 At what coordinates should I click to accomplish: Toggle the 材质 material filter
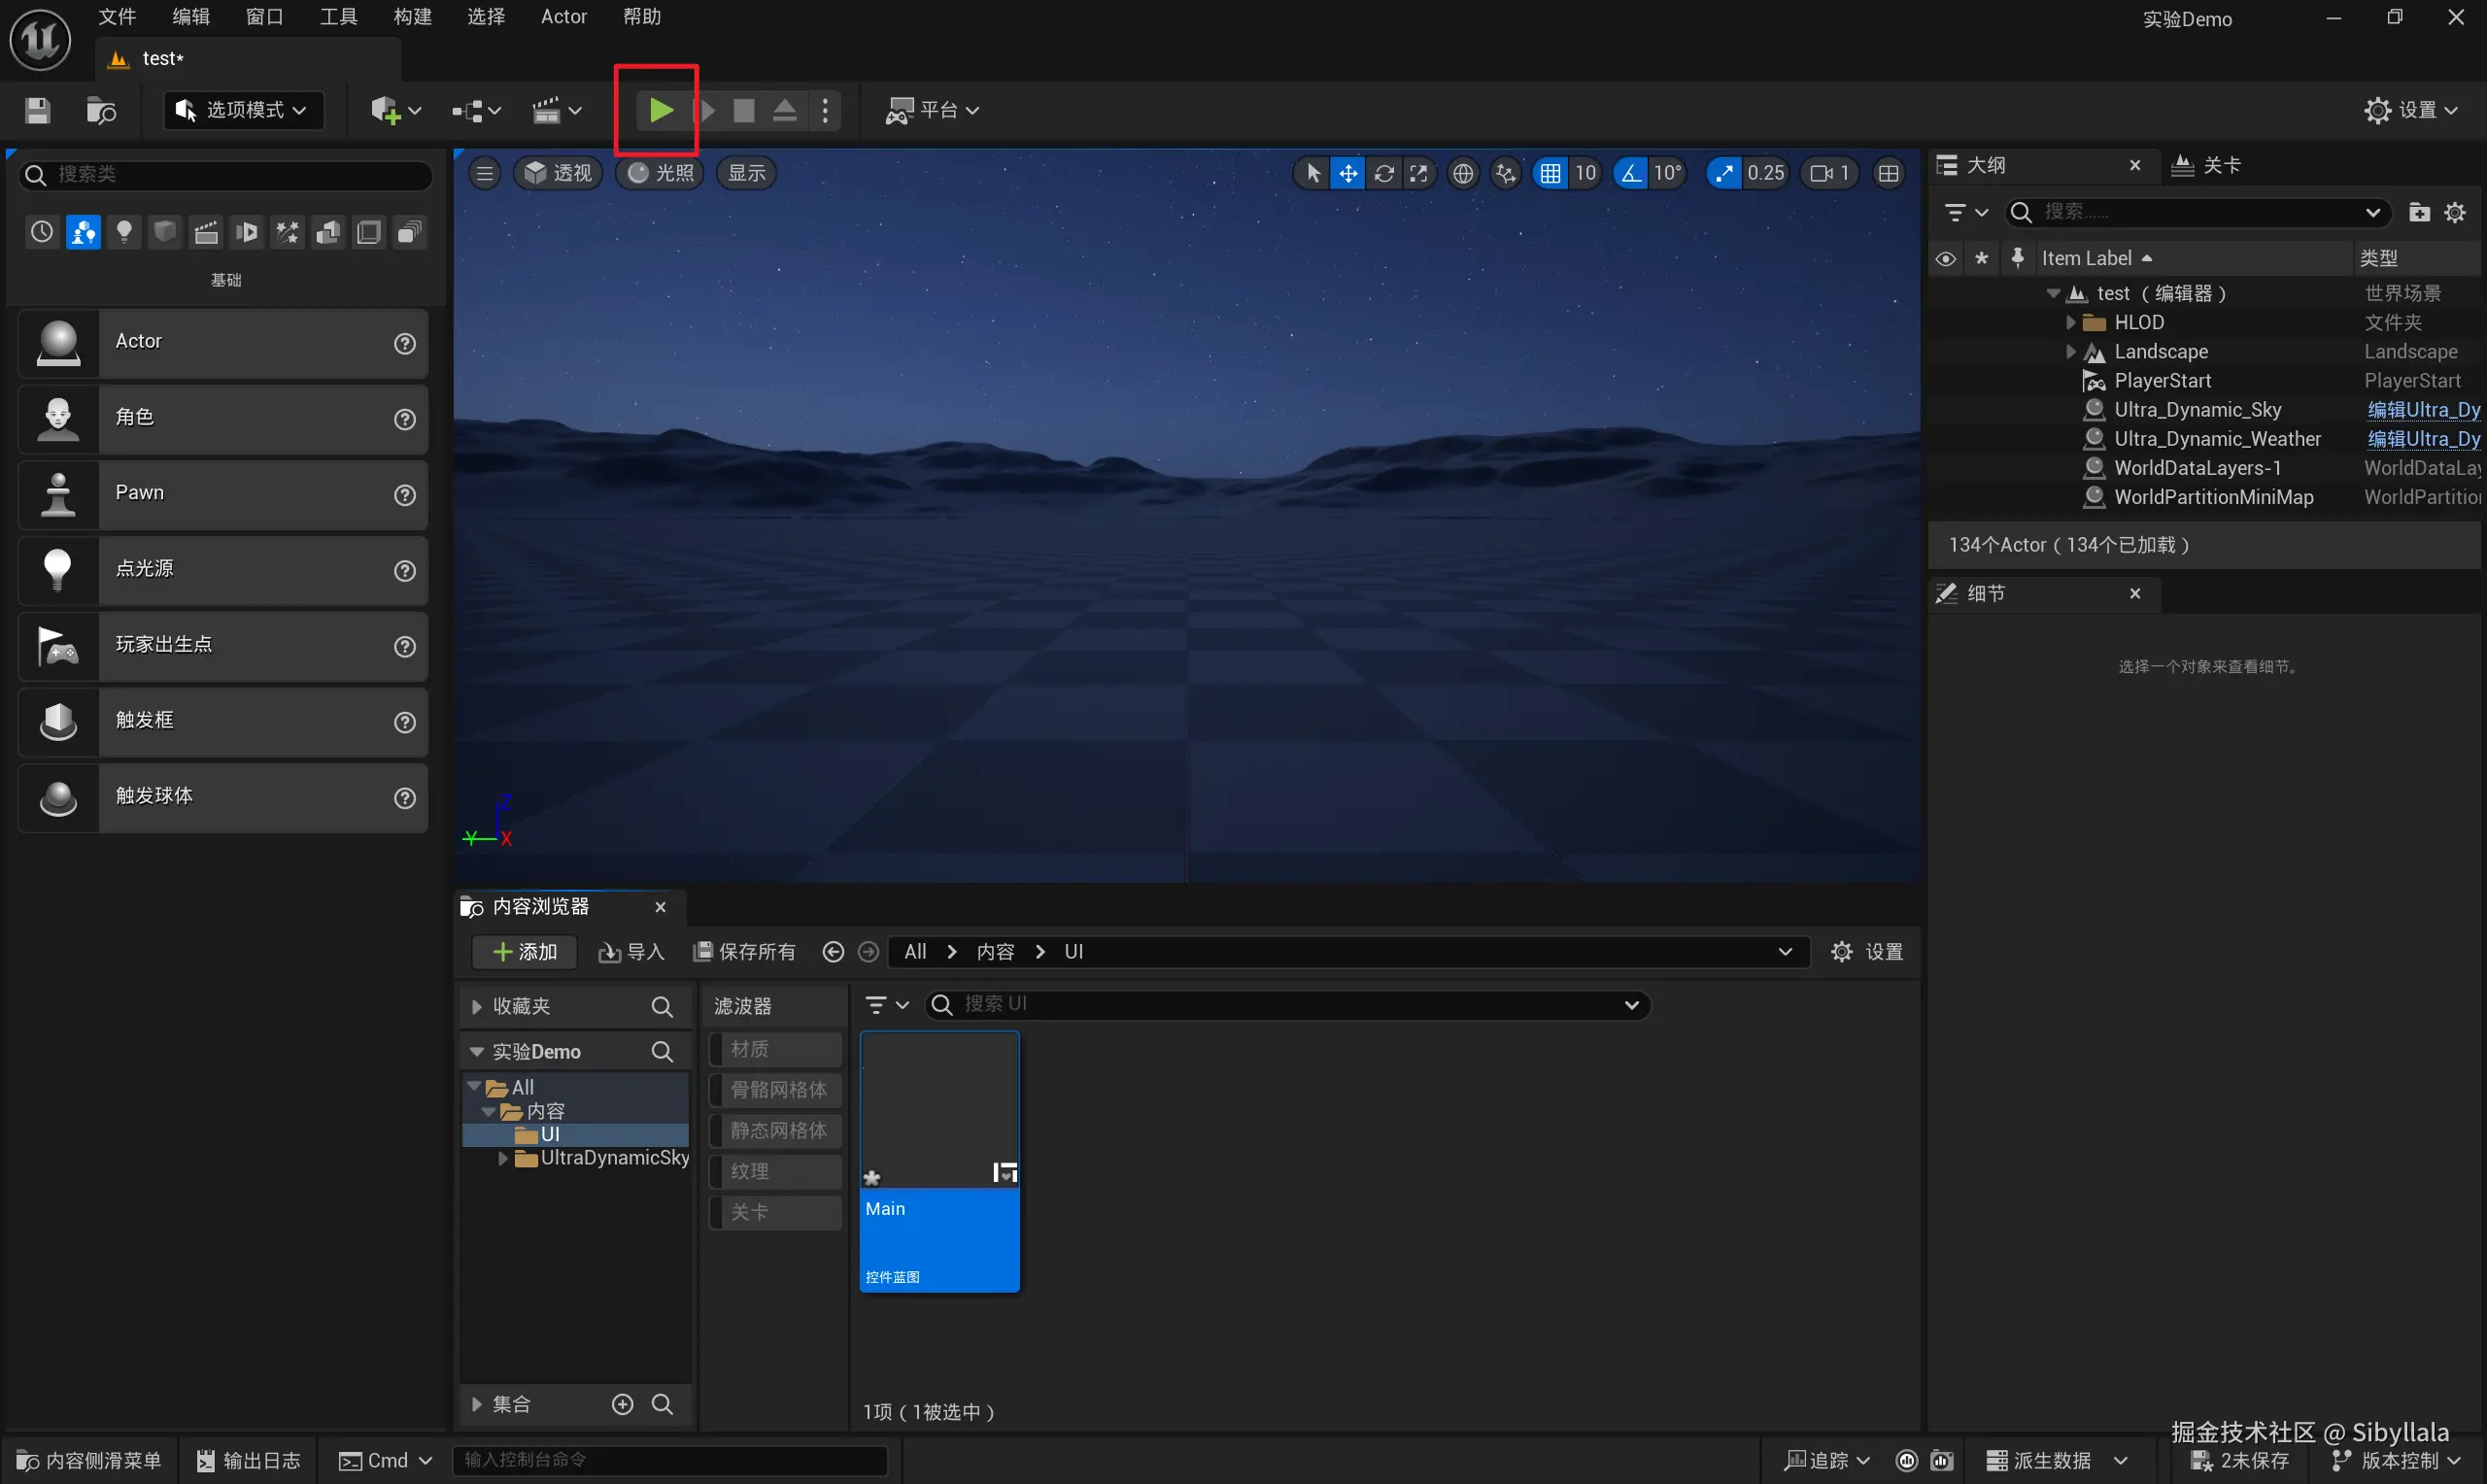click(775, 1049)
